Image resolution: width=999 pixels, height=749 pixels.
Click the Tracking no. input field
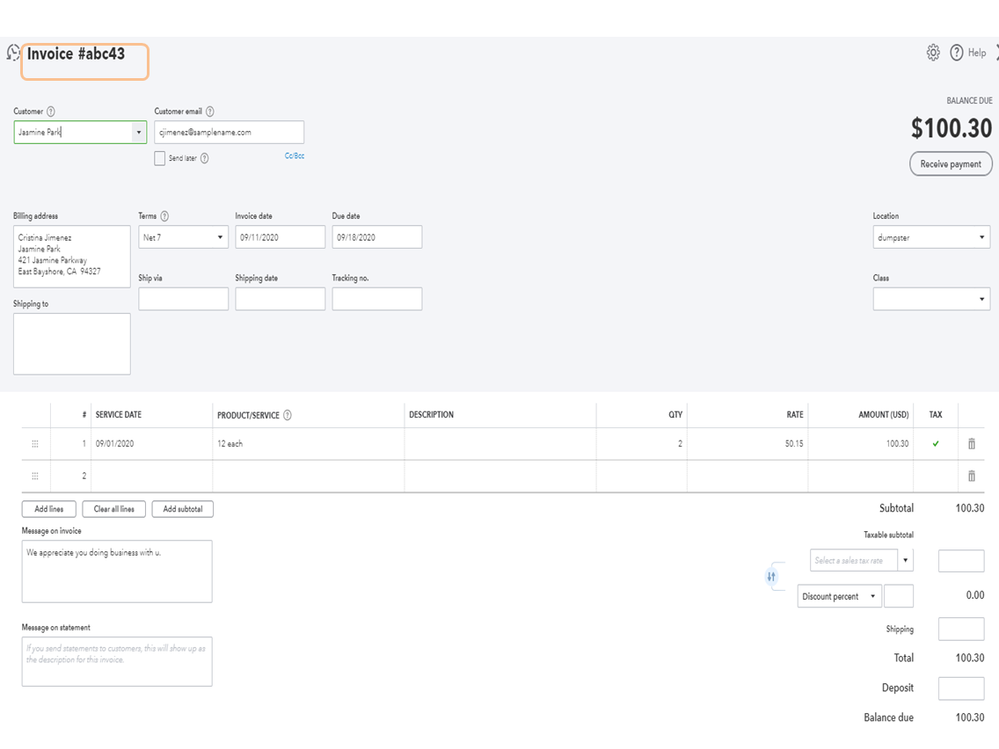pos(377,299)
